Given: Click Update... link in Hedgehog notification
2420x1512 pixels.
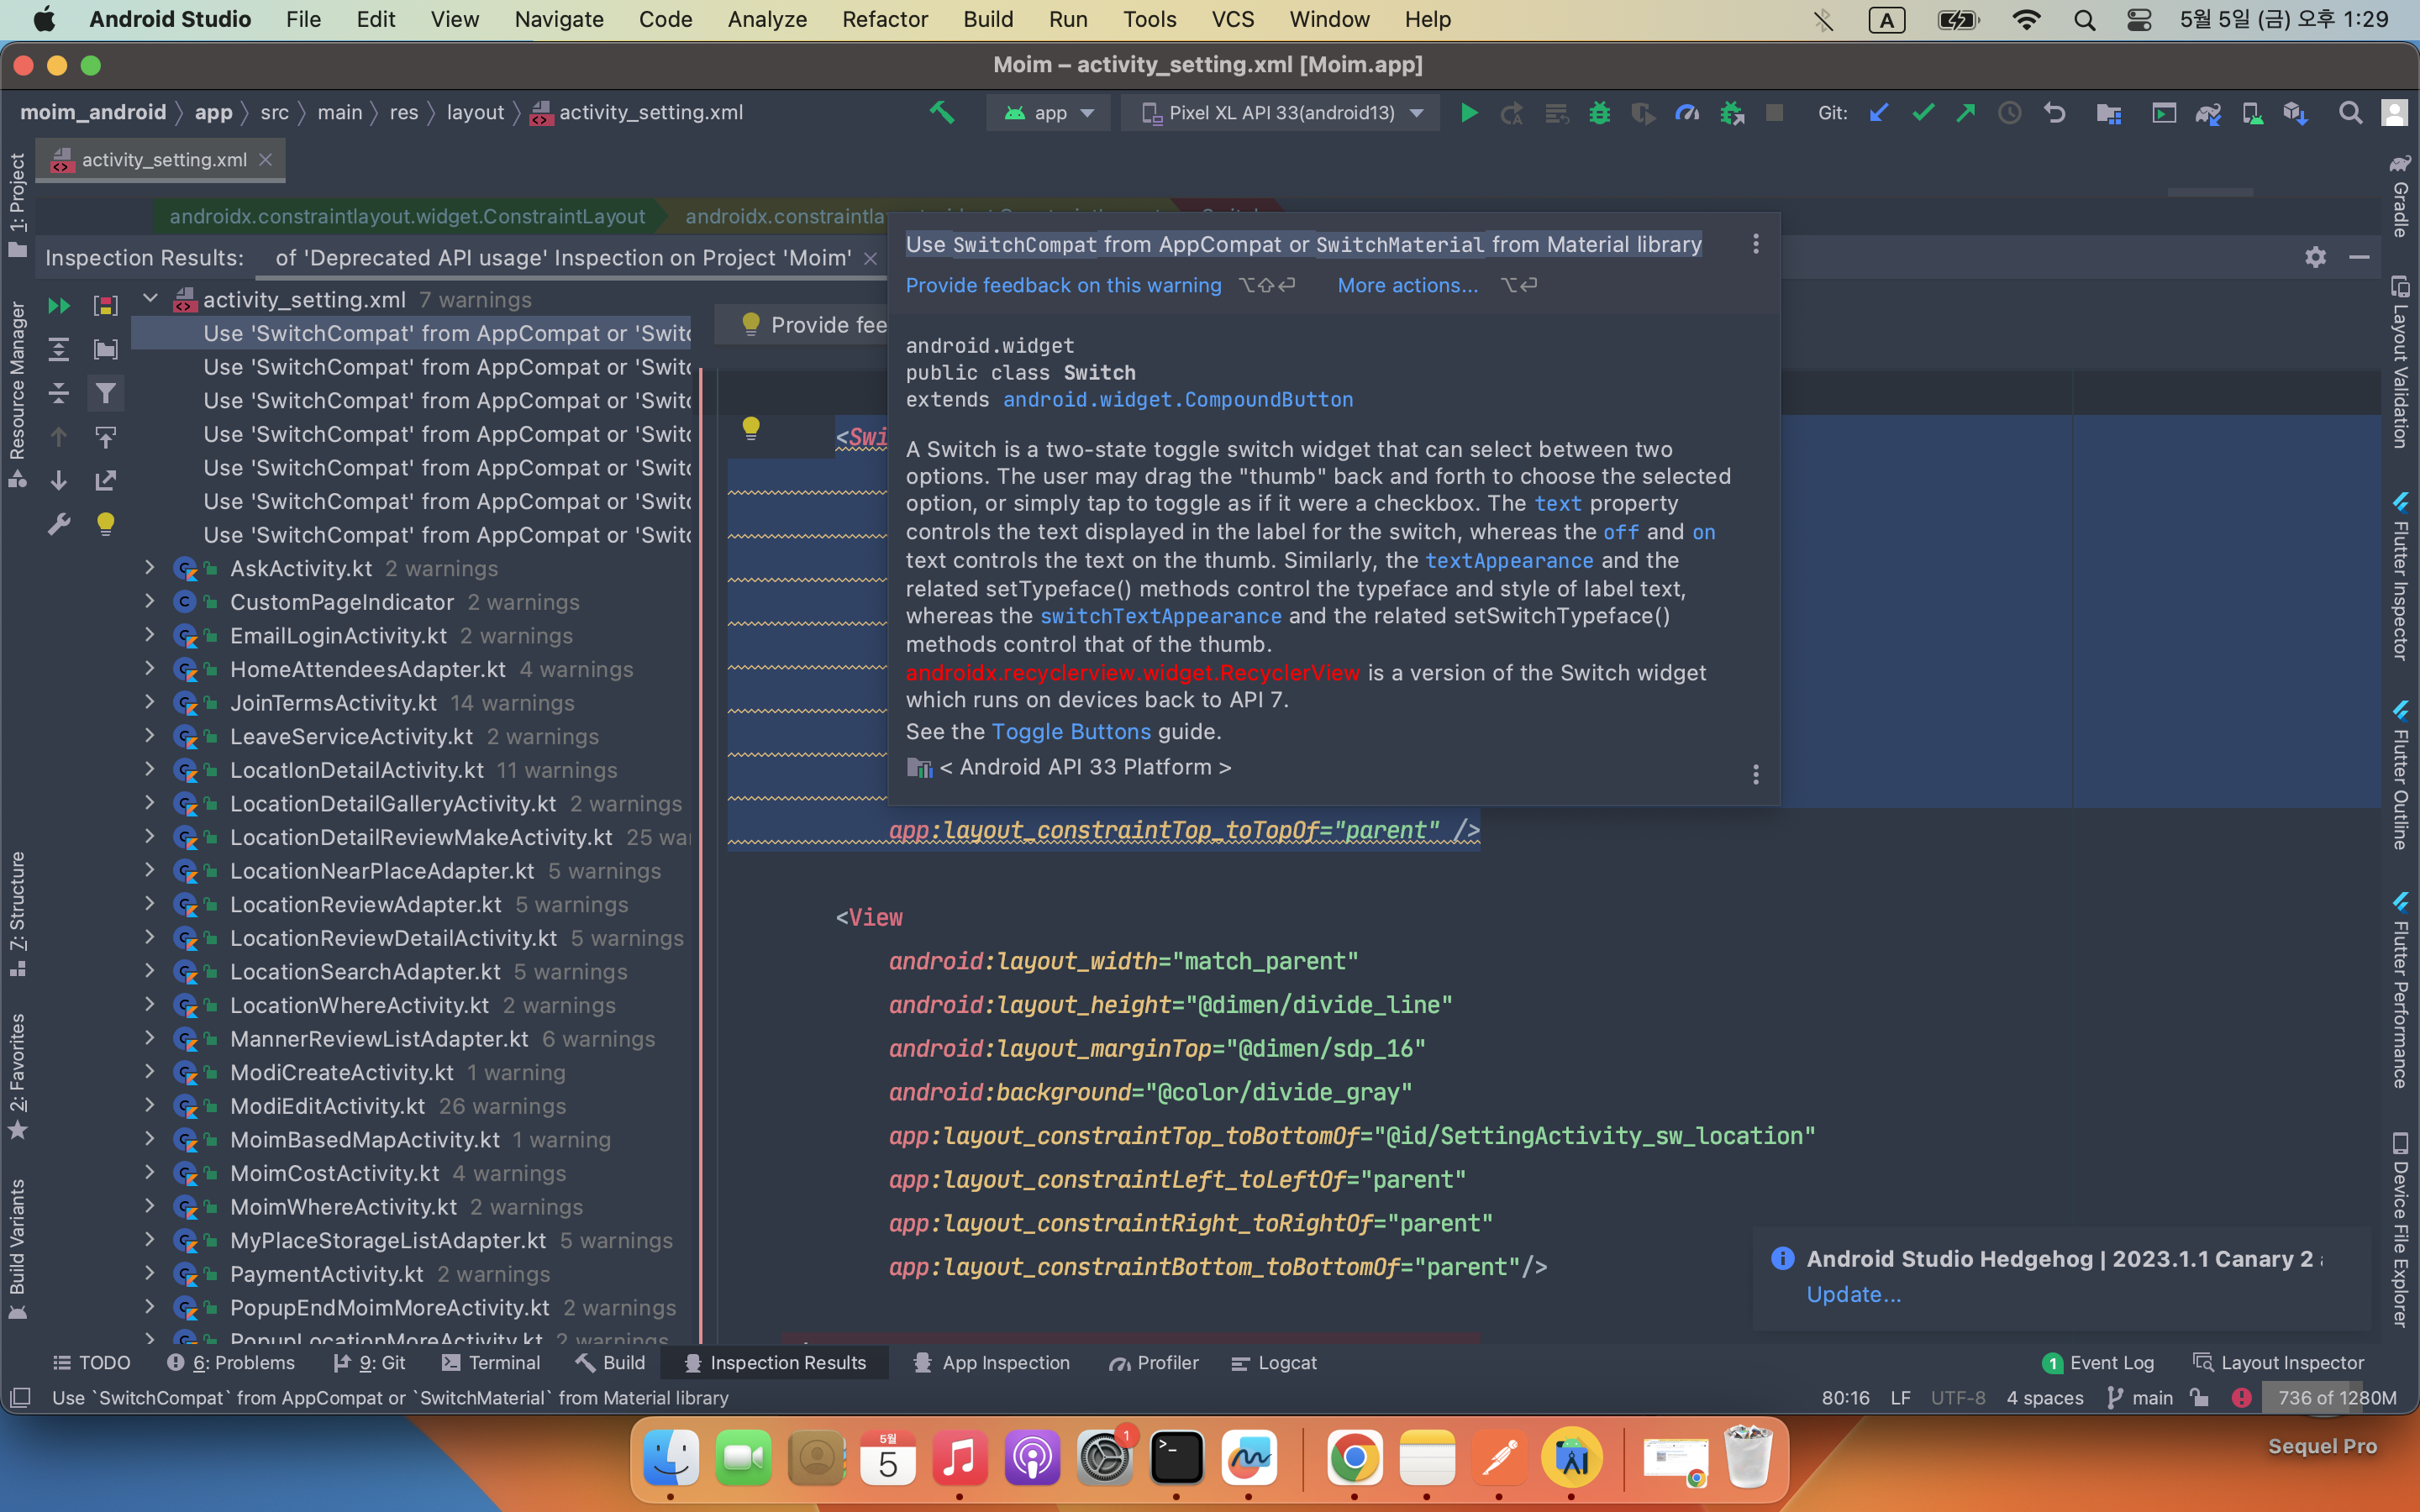Looking at the screenshot, I should point(1853,1294).
